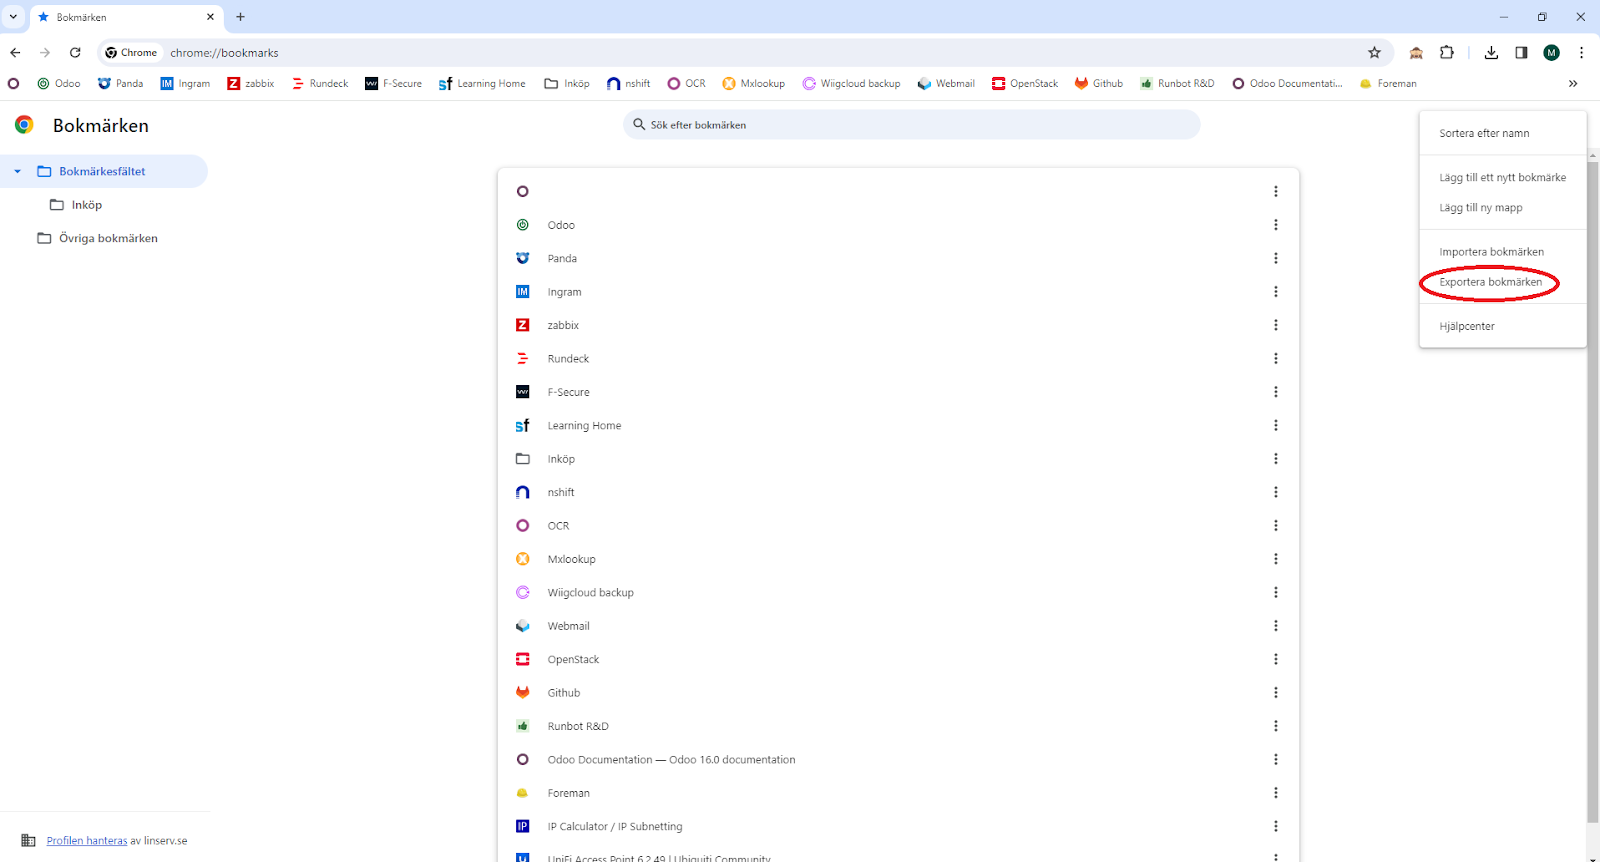
Task: Select the Runbot R&D row in the list
Action: (898, 726)
